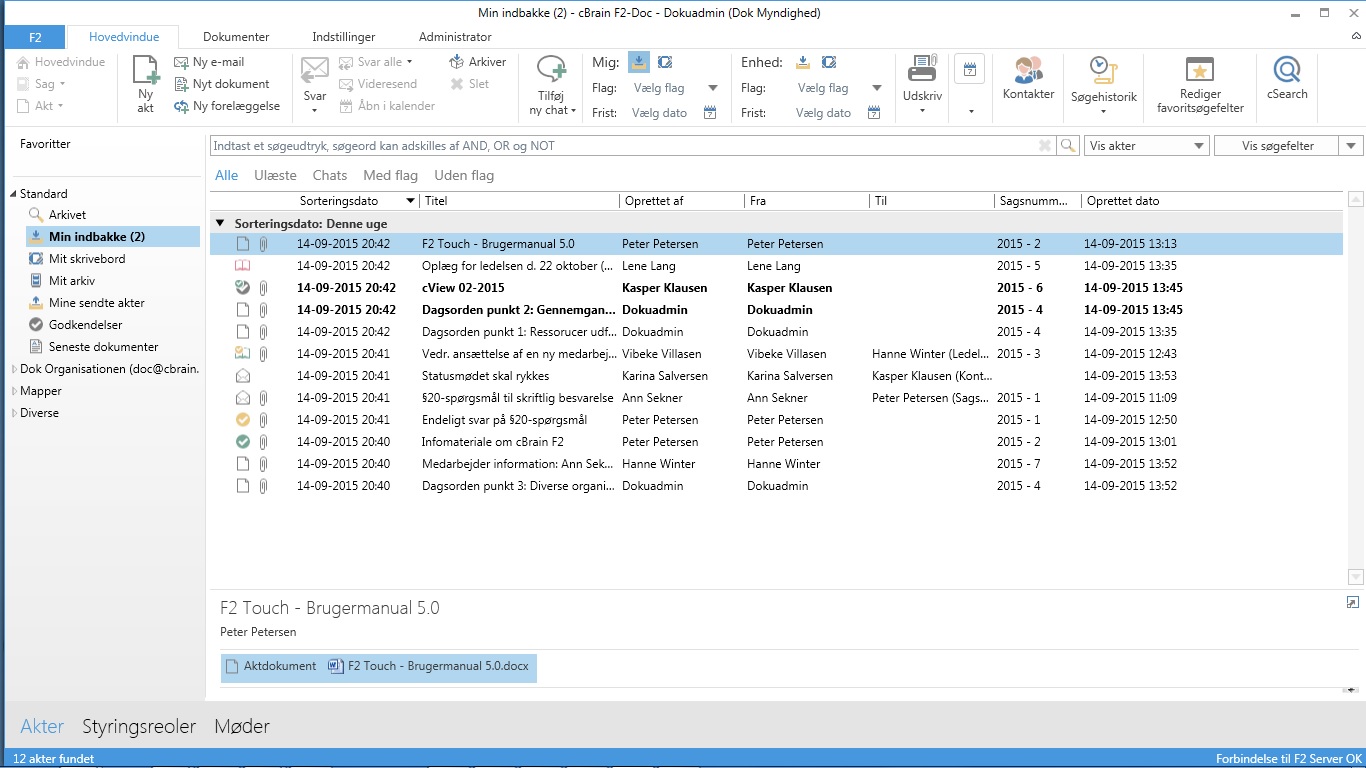The width and height of the screenshot is (1366, 768).
Task: Toggle Enhed desktop placement icon
Action: (x=829, y=62)
